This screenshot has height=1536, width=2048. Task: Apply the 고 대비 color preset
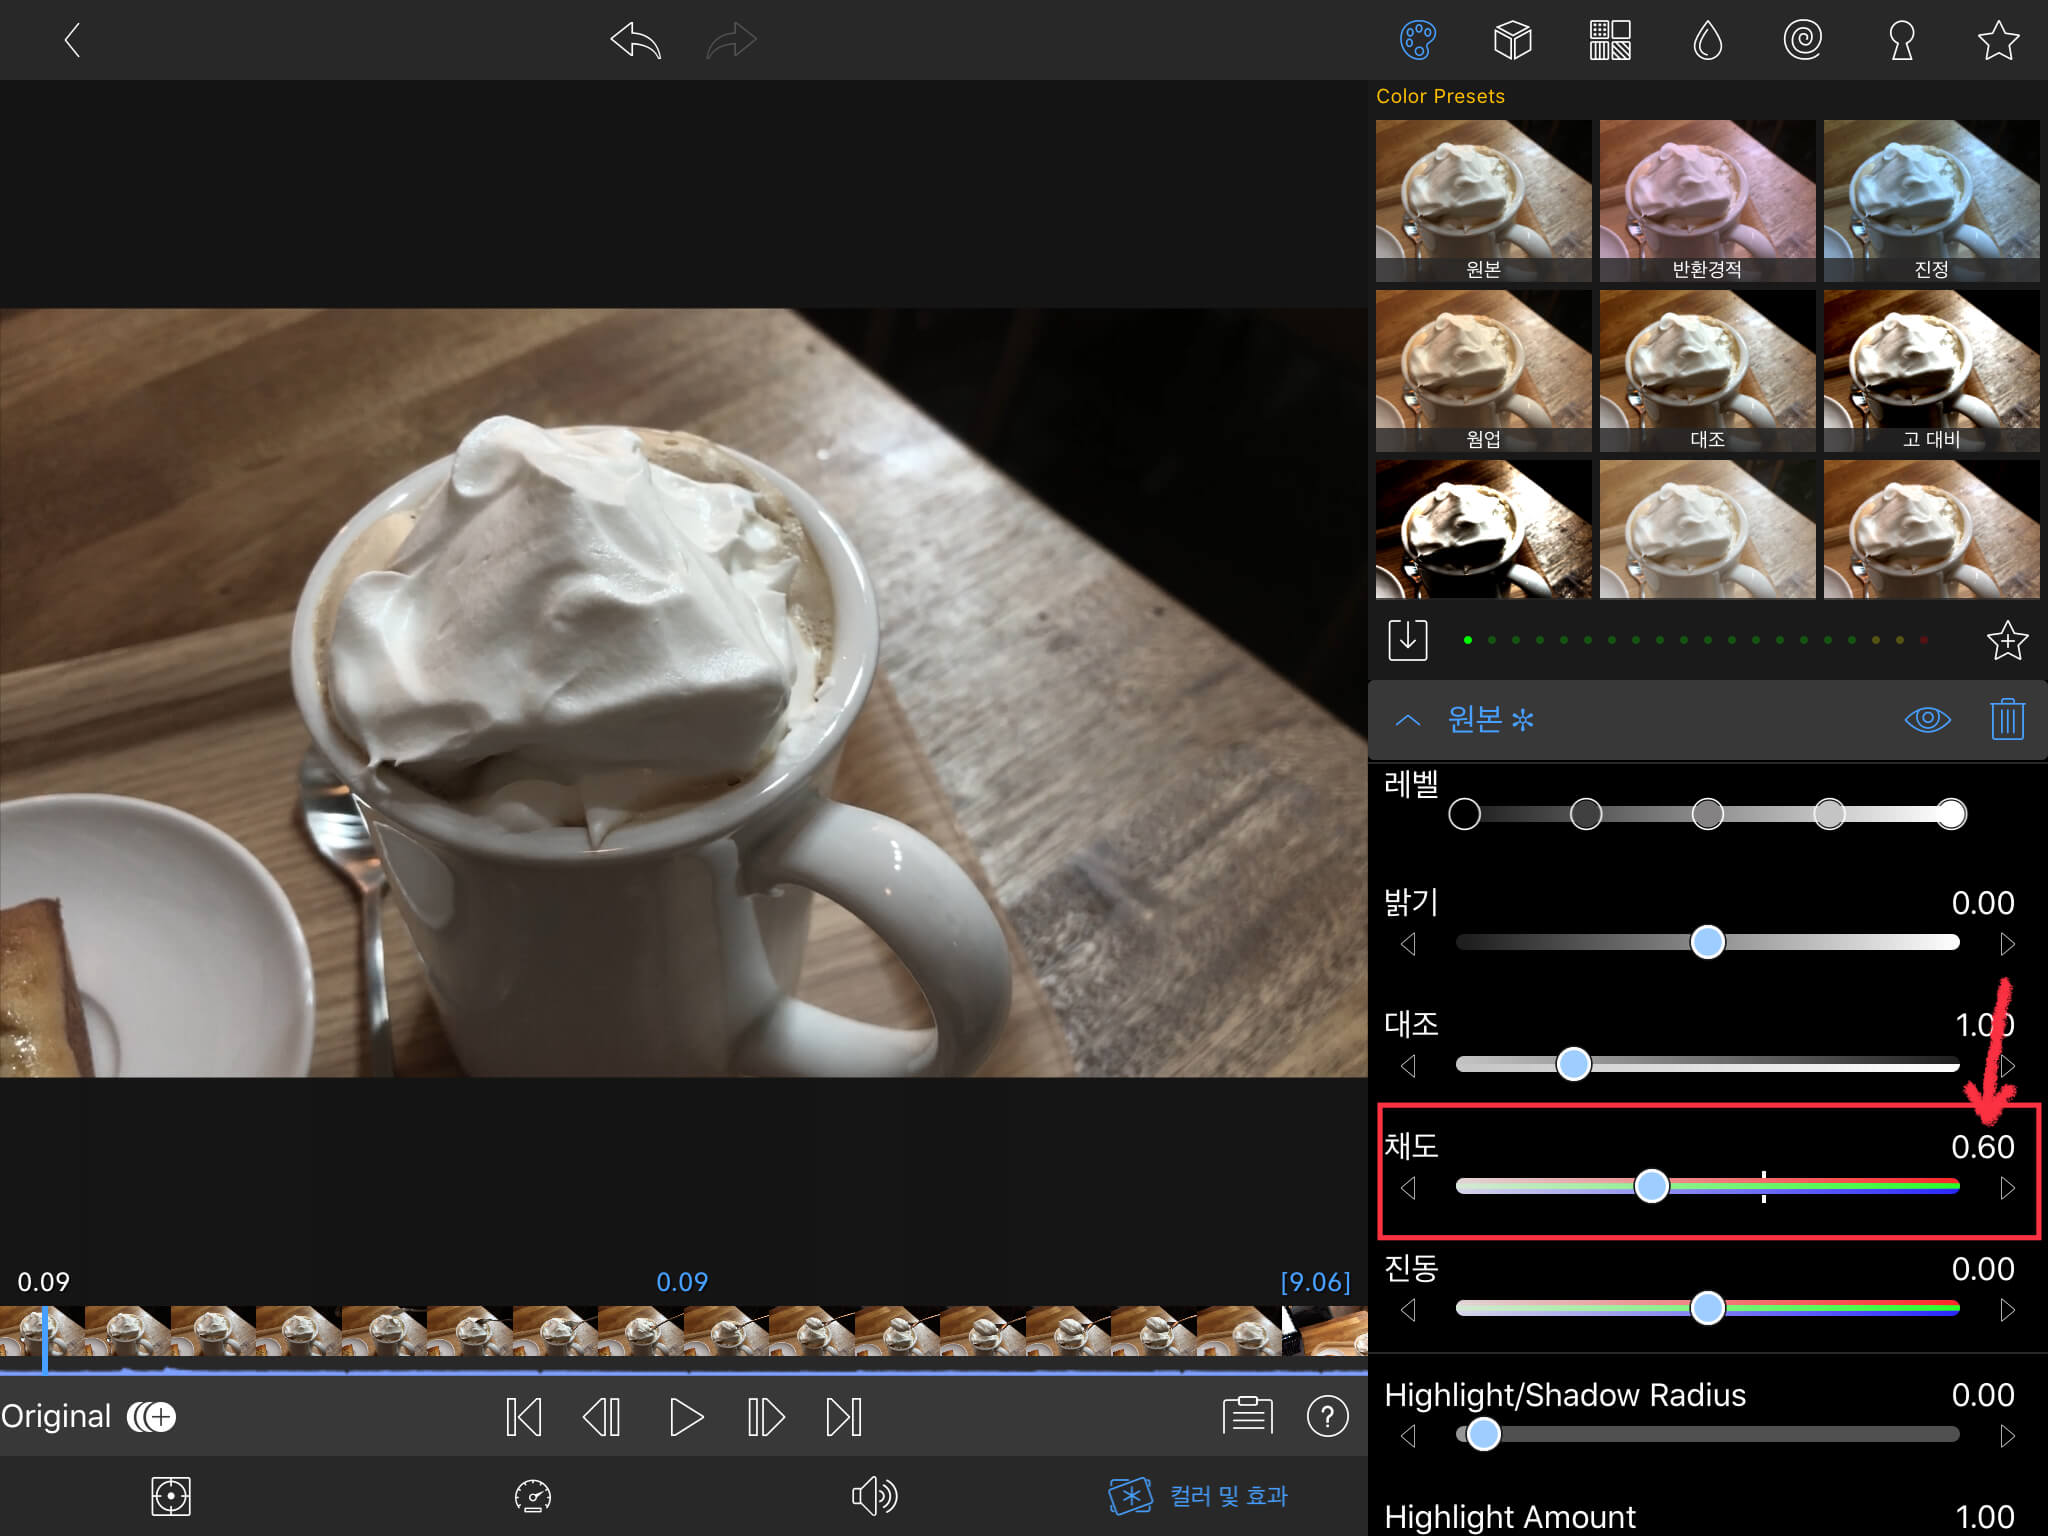pos(1931,370)
